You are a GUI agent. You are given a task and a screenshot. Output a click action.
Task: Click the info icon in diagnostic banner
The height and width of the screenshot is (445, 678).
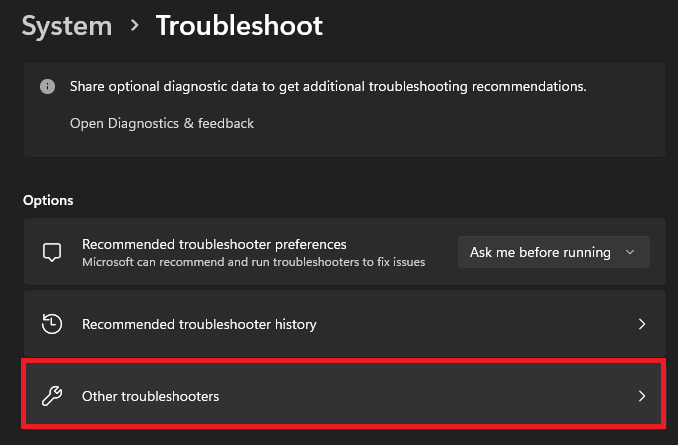point(47,87)
